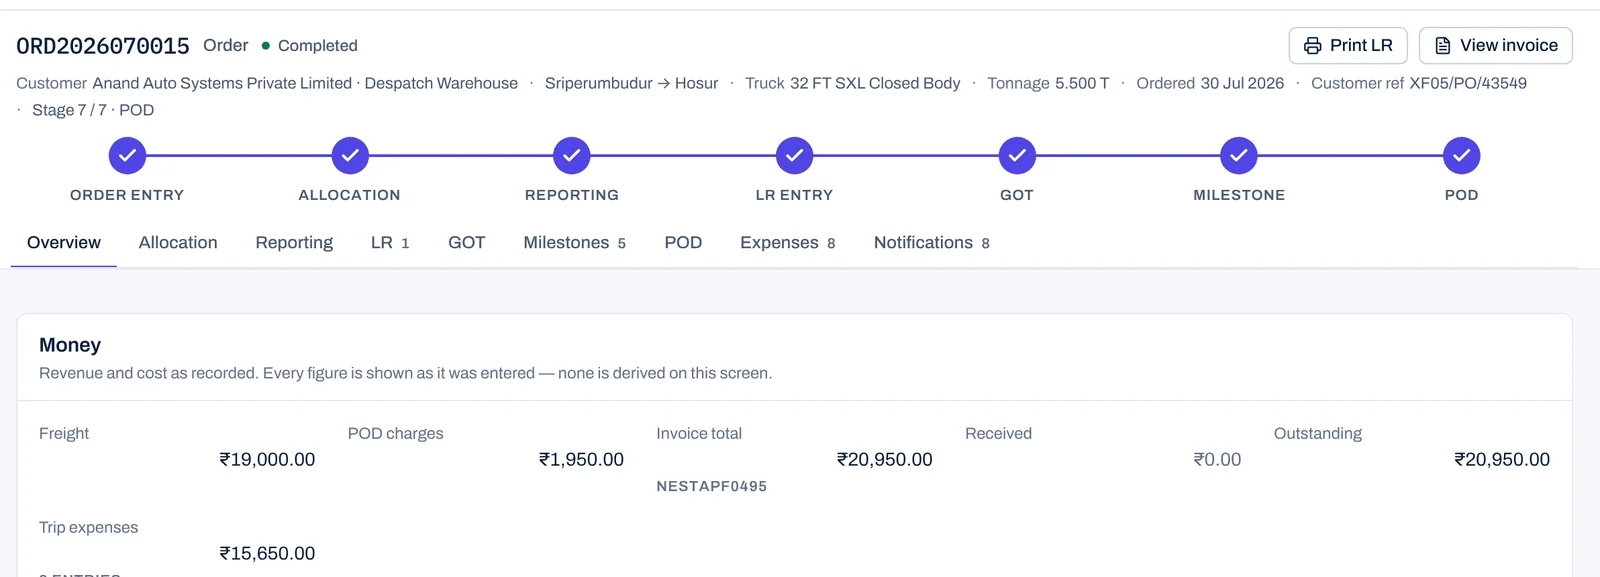1600x577 pixels.
Task: Click the LR Entry stage checkmark circle
Action: [x=794, y=155]
